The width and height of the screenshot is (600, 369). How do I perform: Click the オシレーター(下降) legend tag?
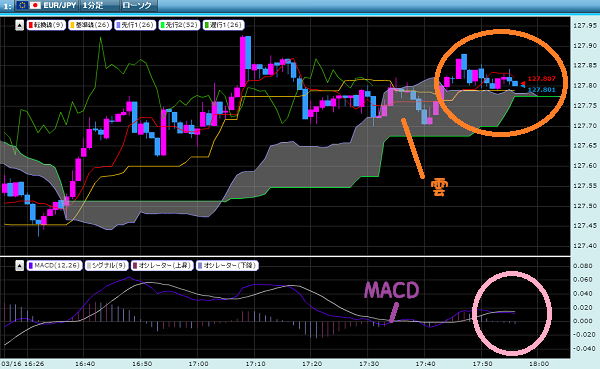(x=227, y=265)
